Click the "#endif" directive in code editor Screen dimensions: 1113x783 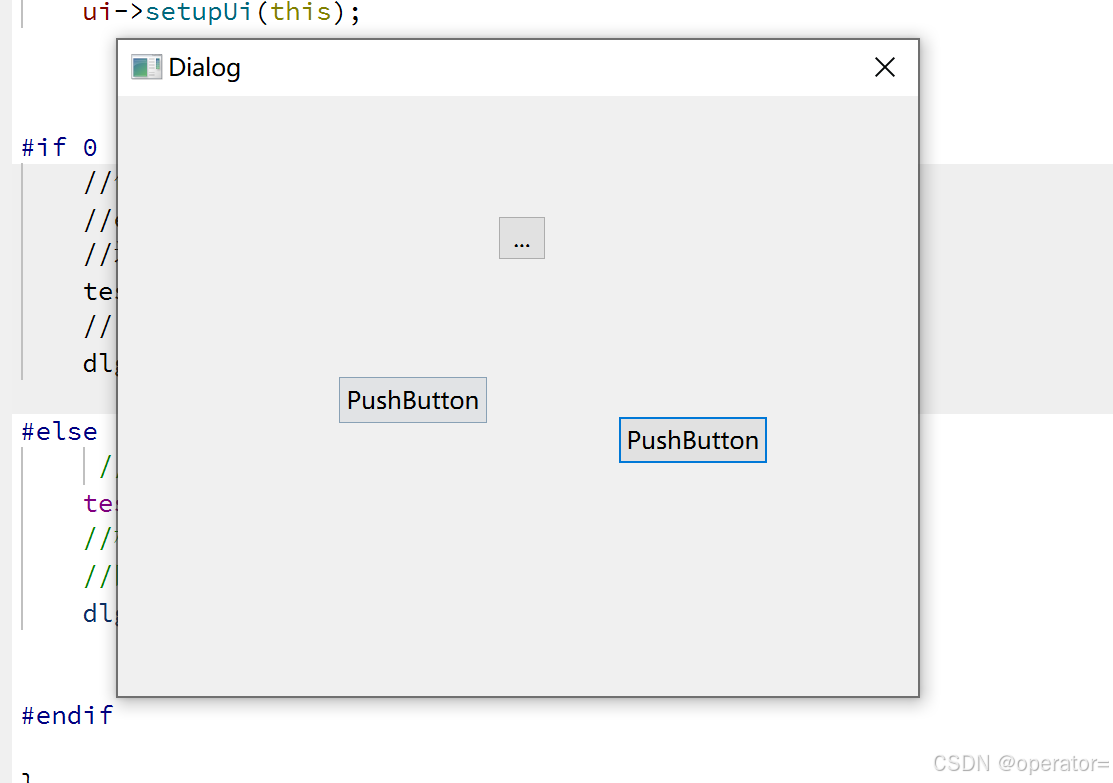pyautogui.click(x=67, y=716)
